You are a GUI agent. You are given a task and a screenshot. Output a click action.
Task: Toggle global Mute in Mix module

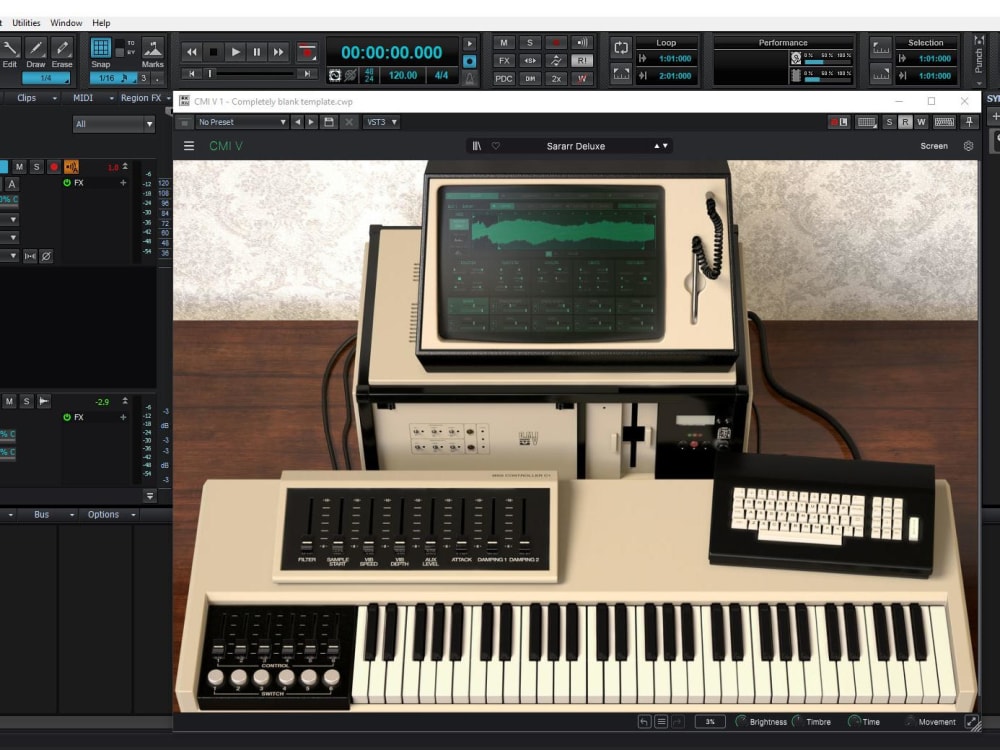[504, 43]
